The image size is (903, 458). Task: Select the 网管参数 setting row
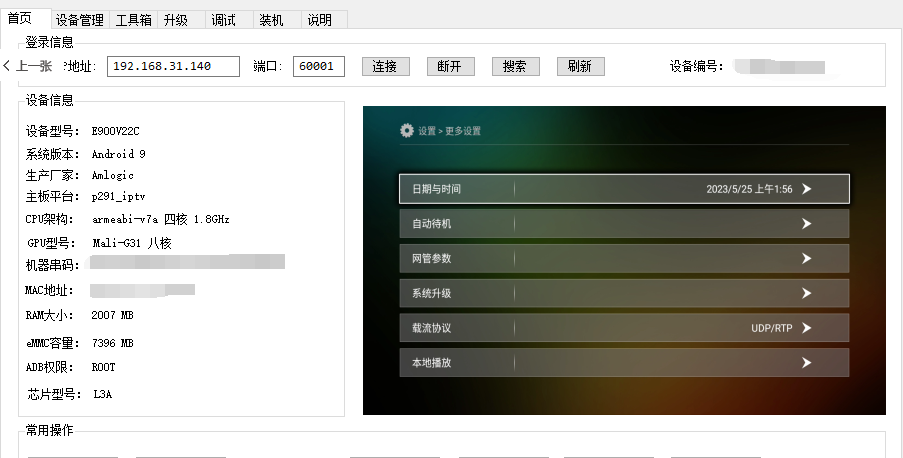pos(624,258)
